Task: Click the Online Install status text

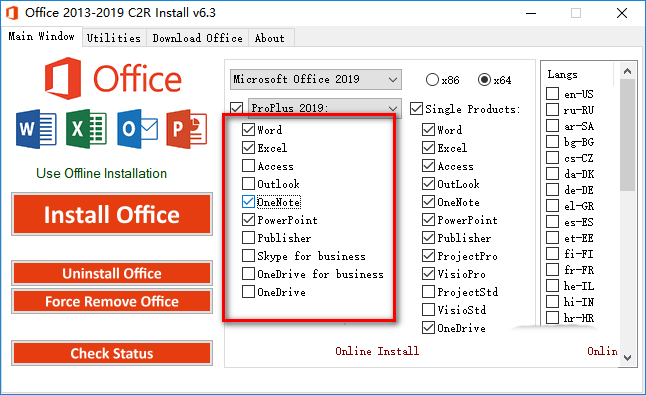Action: (377, 351)
